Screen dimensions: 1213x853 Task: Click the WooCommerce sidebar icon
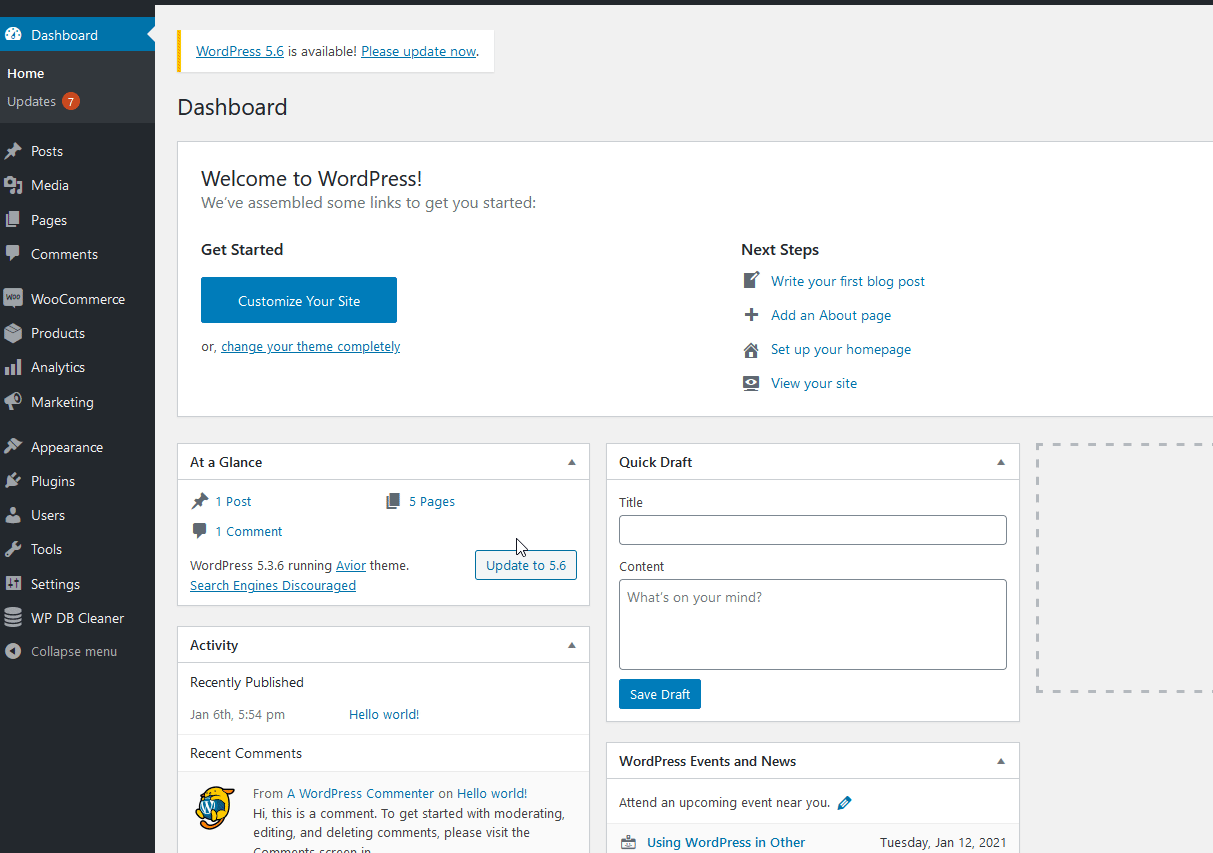point(13,299)
